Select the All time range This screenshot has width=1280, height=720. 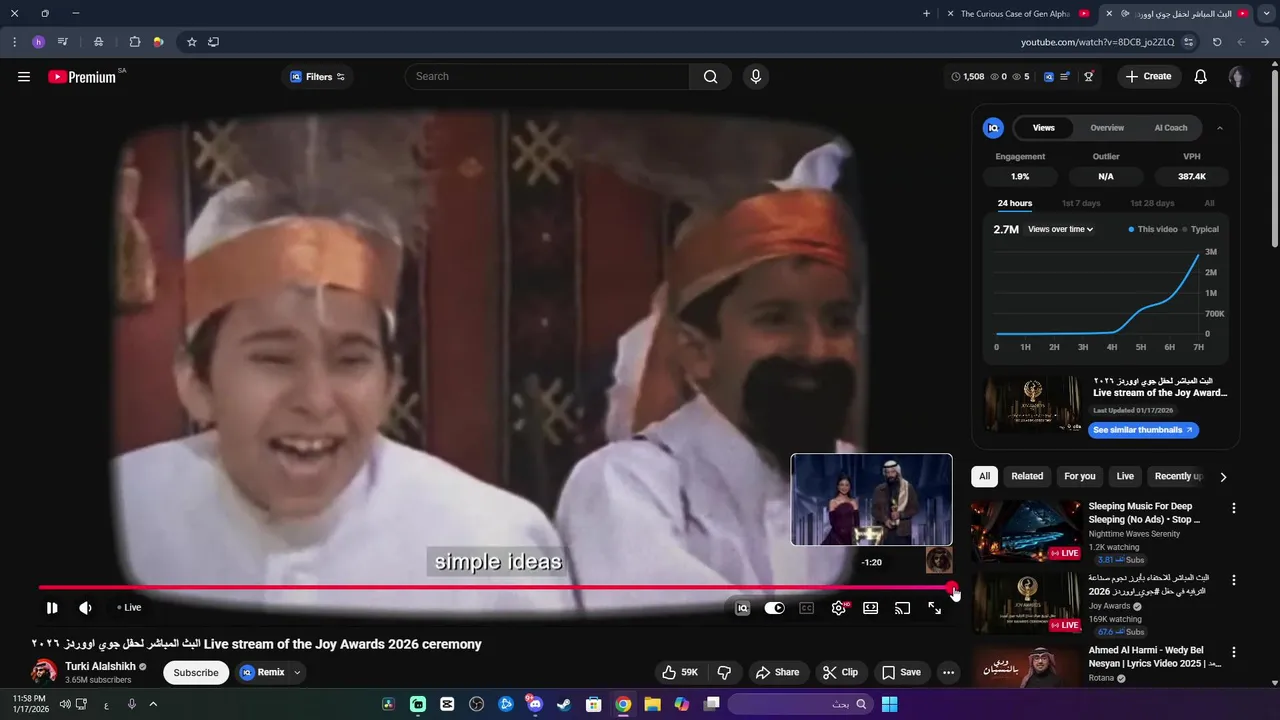[x=1209, y=204]
